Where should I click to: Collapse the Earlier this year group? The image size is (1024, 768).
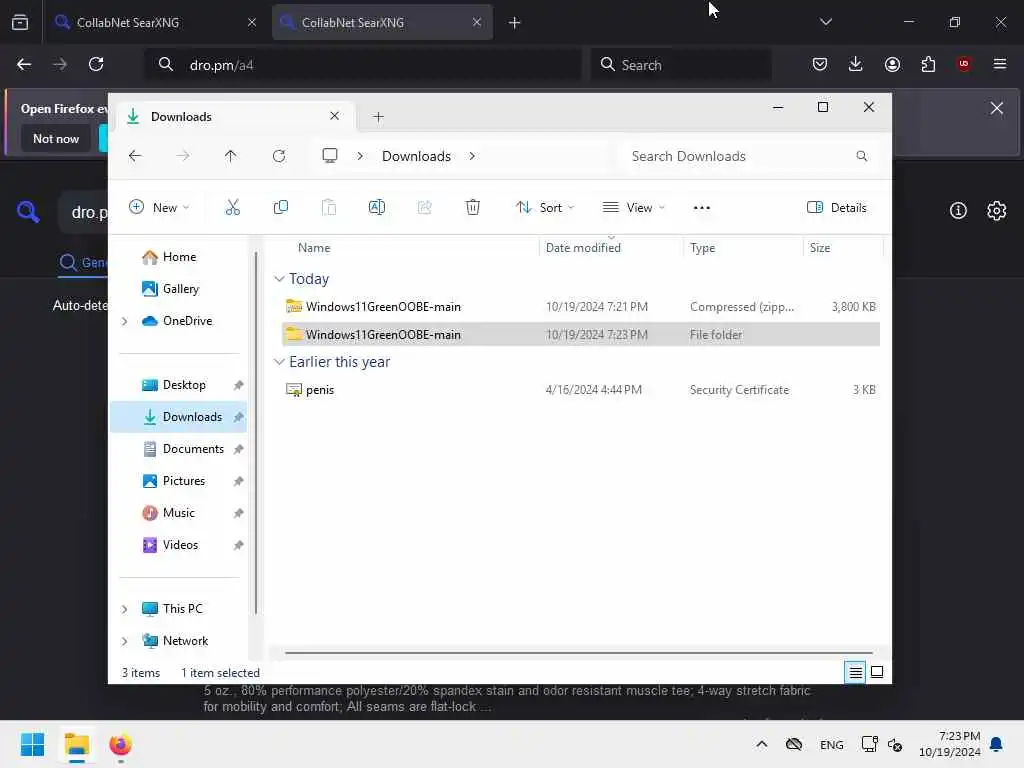[280, 362]
